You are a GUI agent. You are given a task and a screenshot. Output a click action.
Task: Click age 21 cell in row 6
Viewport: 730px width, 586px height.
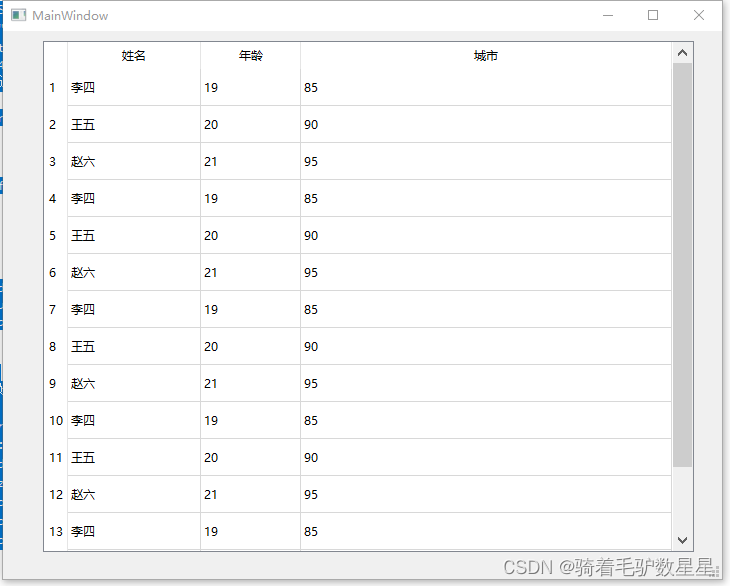point(250,272)
